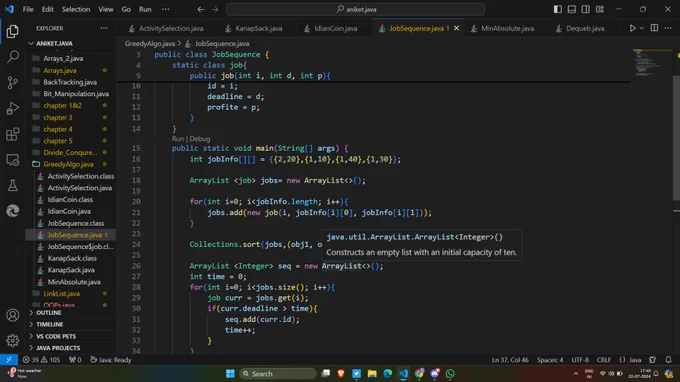Split the editor to the right
This screenshot has height=382, width=680.
654,28
